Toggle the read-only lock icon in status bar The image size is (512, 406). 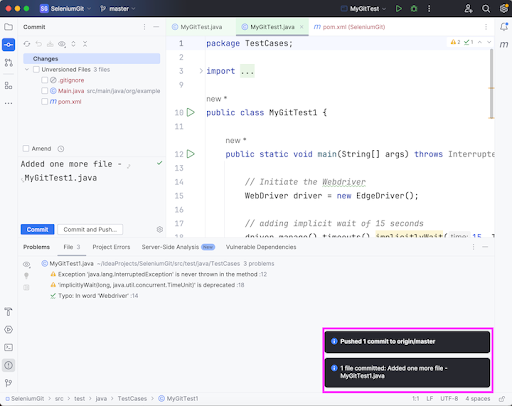point(502,399)
